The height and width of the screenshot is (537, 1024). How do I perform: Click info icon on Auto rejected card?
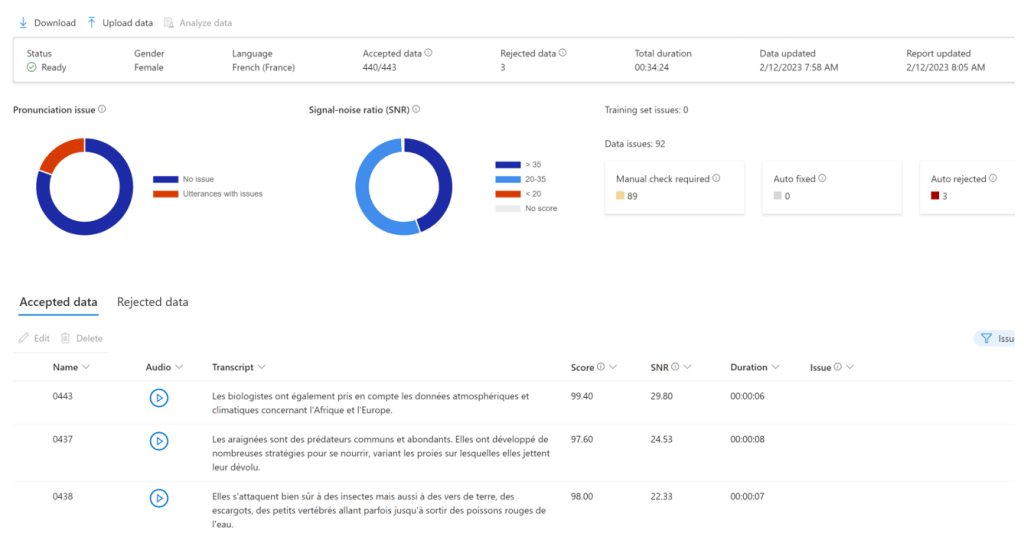[993, 179]
